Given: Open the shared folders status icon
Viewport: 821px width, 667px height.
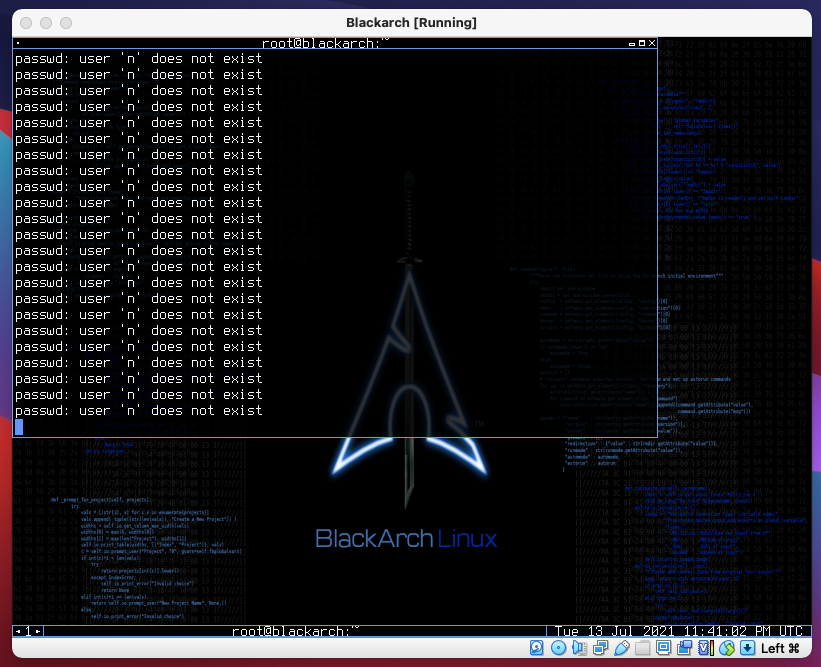Looking at the screenshot, I should (x=641, y=648).
